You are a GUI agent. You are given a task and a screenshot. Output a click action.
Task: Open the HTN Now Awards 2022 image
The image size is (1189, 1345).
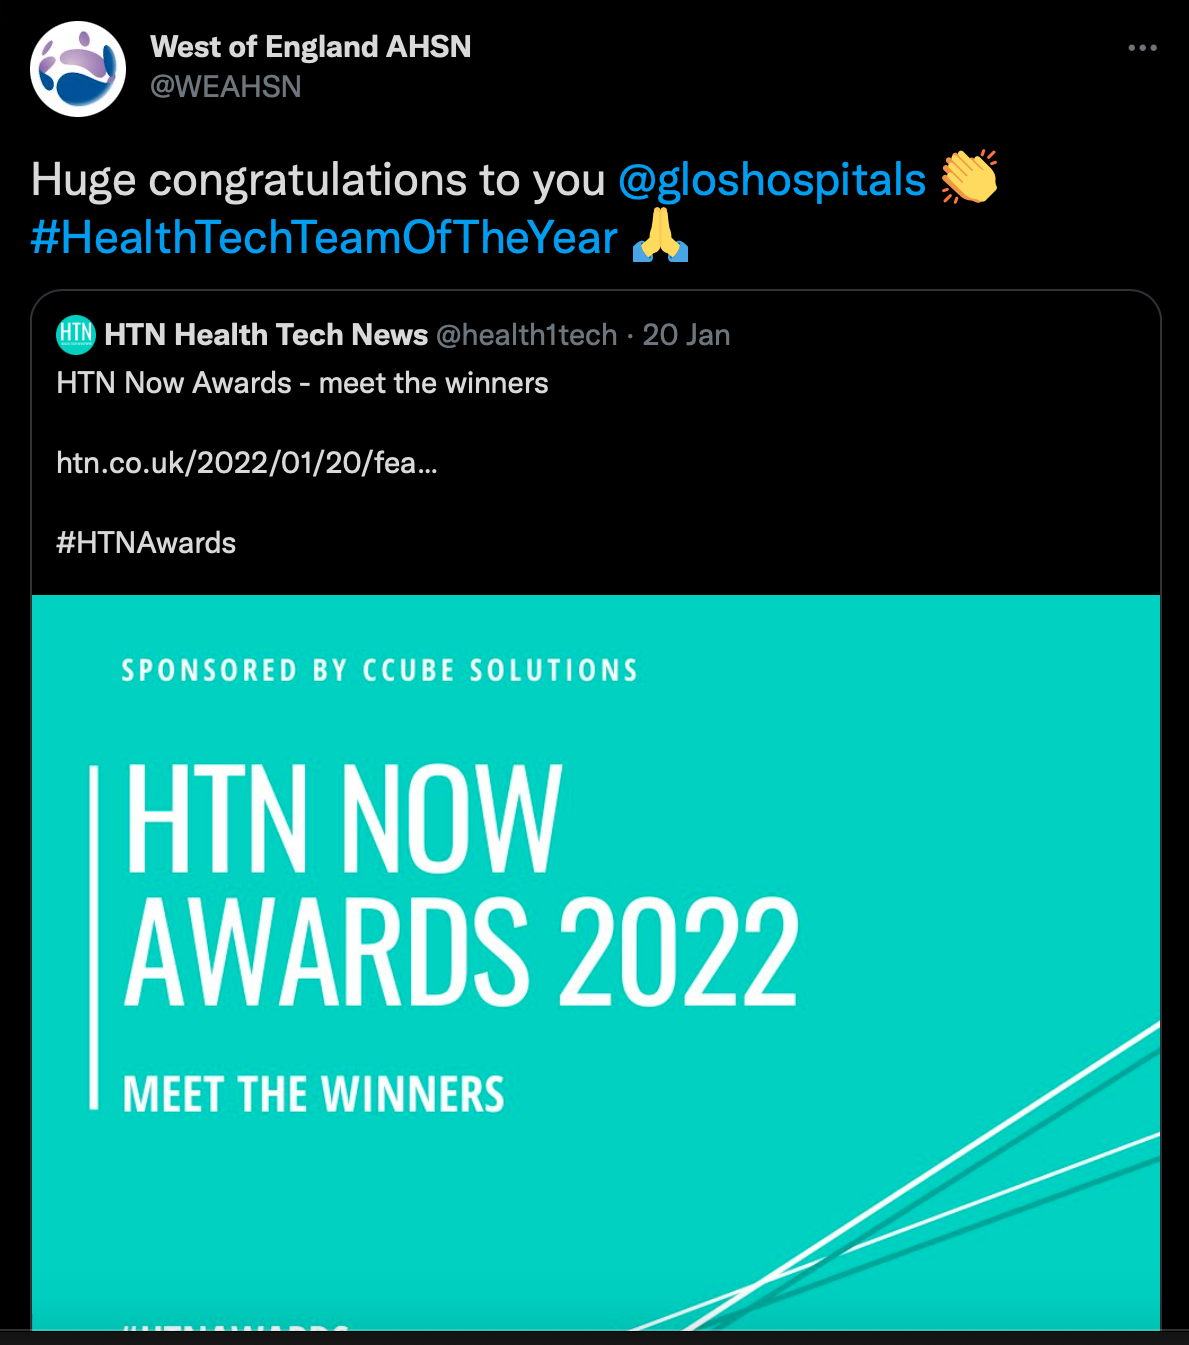click(x=596, y=962)
